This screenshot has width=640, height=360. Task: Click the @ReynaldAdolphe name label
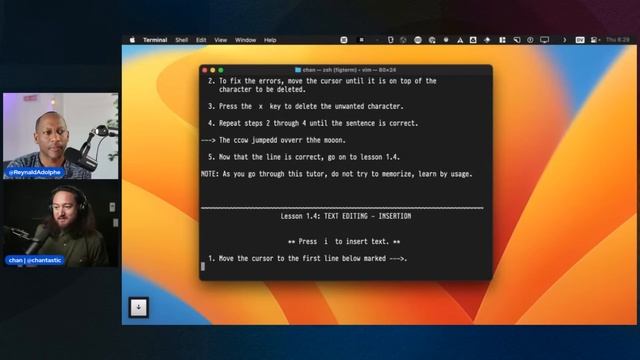35,173
